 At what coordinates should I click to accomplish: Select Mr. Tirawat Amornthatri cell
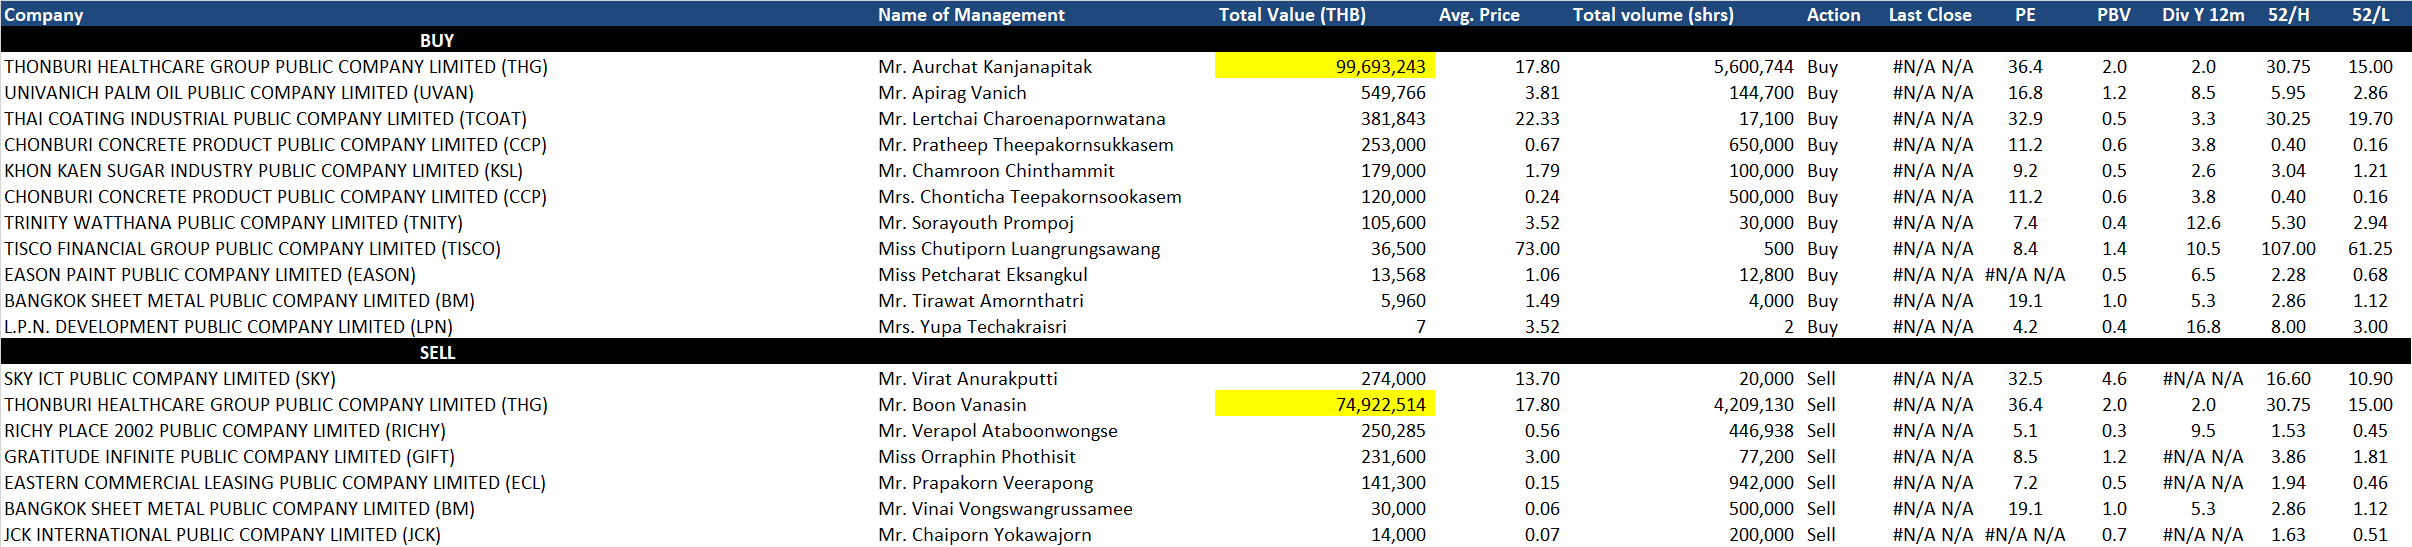(981, 301)
